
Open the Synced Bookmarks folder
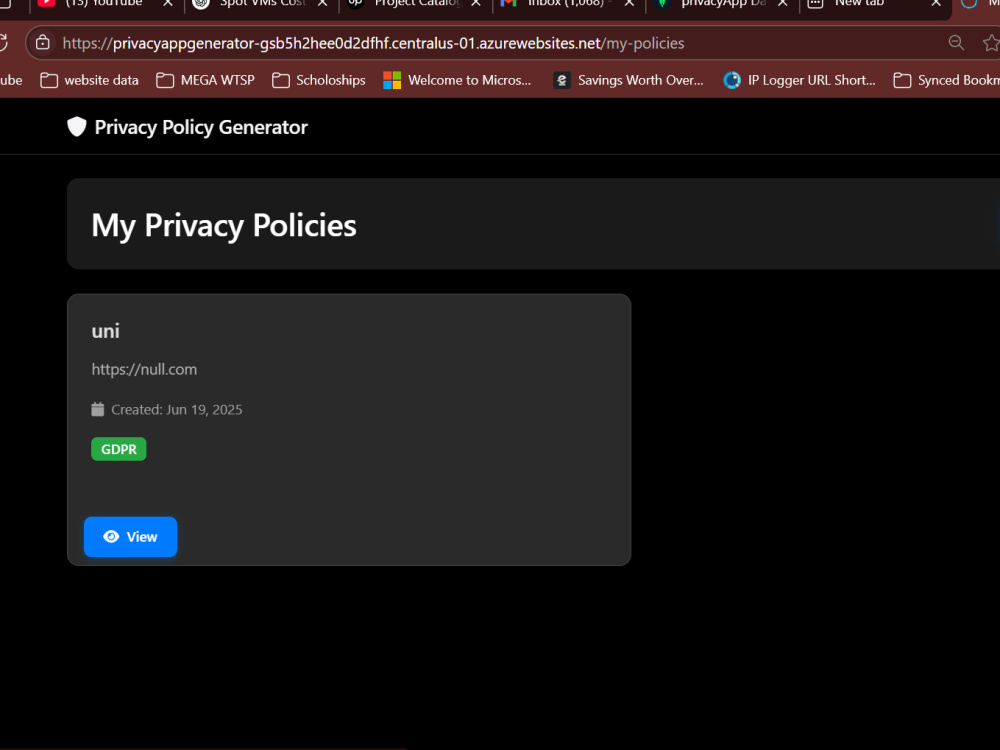(946, 80)
